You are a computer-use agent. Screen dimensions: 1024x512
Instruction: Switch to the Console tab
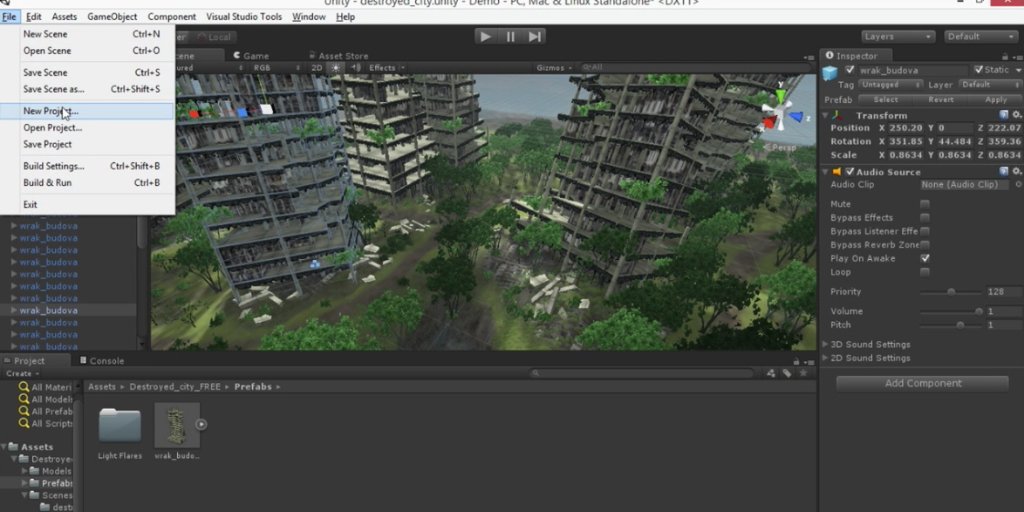[x=102, y=360]
